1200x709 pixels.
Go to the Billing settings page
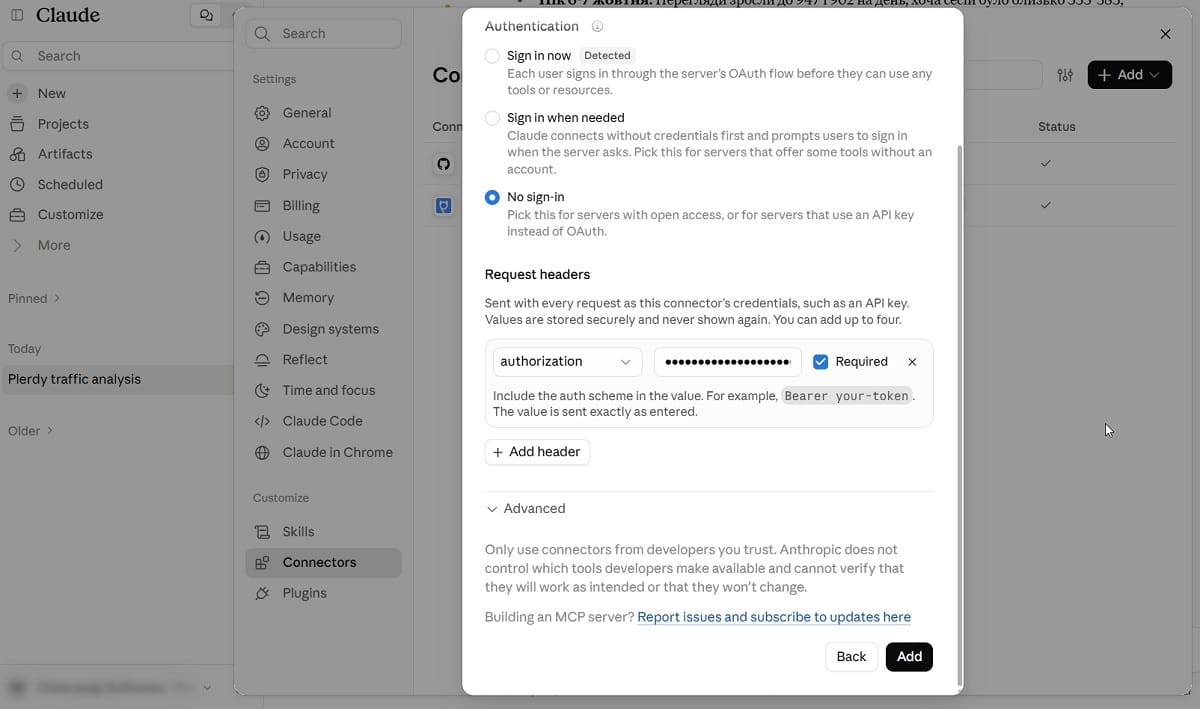coord(323,205)
